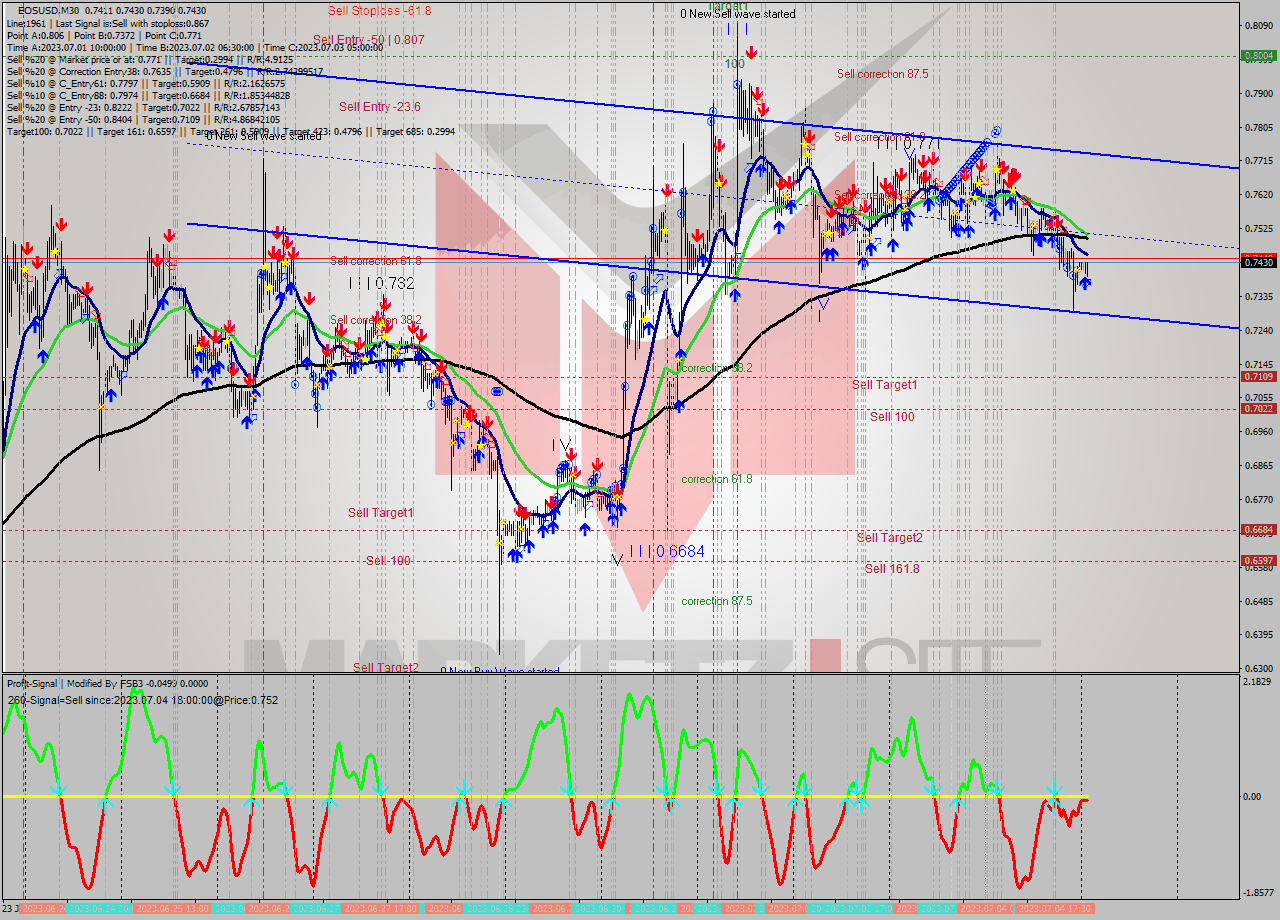The width and height of the screenshot is (1280, 920).
Task: Click the 0.6684 price level tag
Action: [1257, 529]
